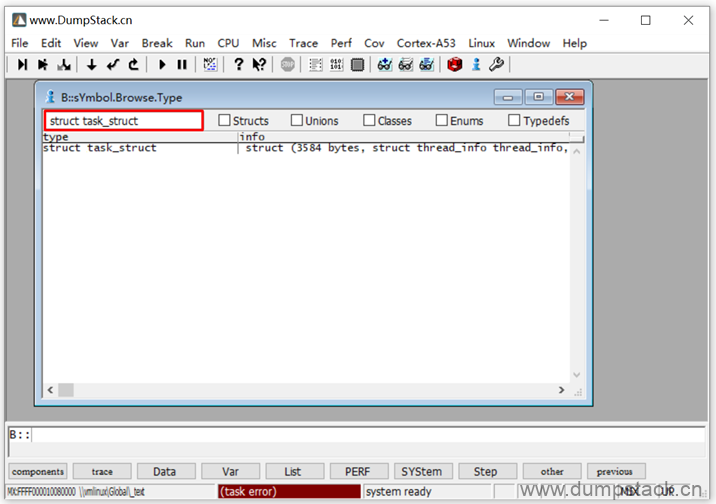Open the wrench settings icon
The width and height of the screenshot is (716, 504).
click(x=497, y=65)
